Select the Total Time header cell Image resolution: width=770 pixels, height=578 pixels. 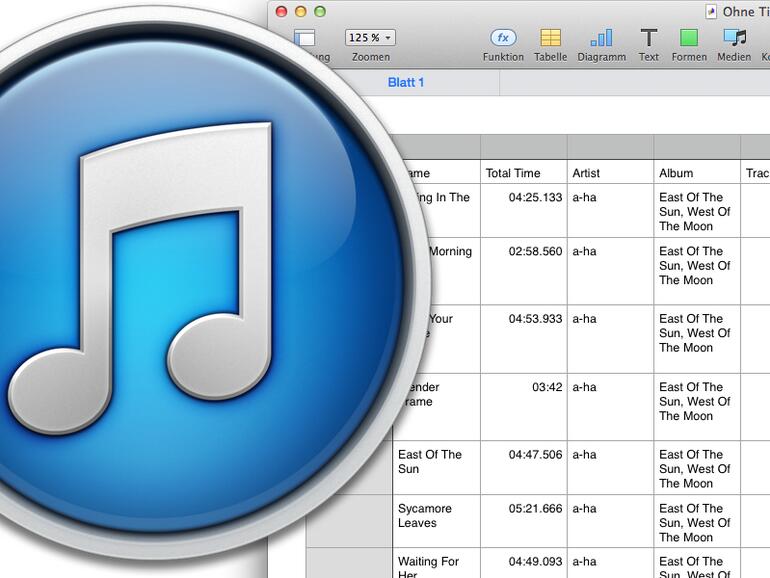524,172
